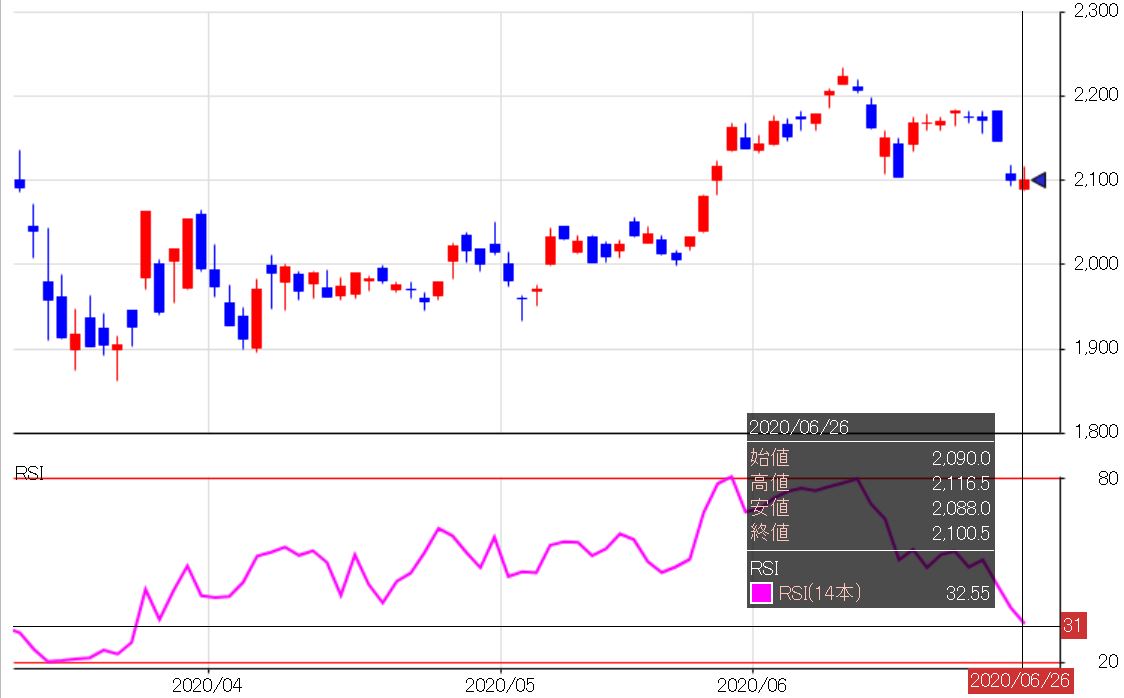Click the RSI panel label
Image resolution: width=1124 pixels, height=698 pixels.
pos(29,473)
